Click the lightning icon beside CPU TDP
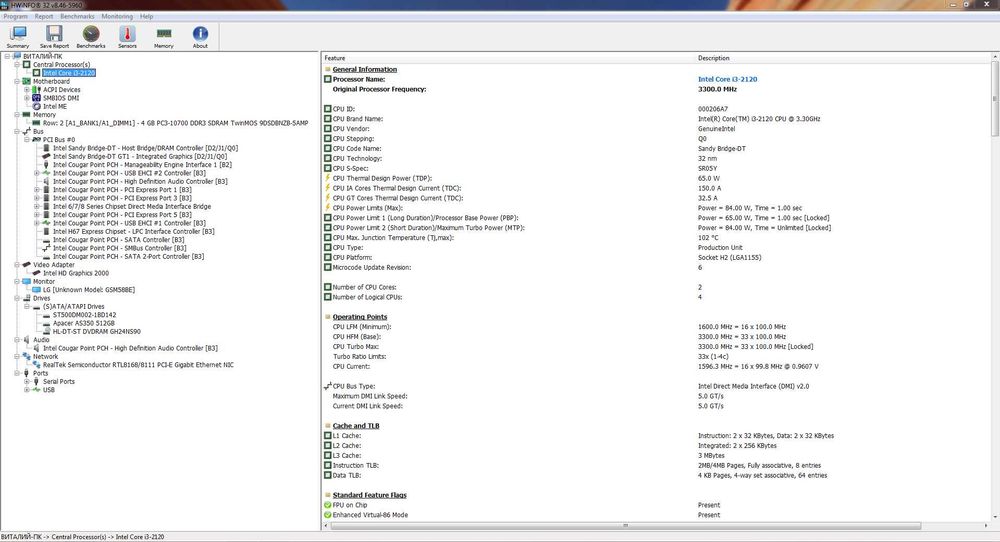Viewport: 1000px width, 542px height. pos(328,178)
